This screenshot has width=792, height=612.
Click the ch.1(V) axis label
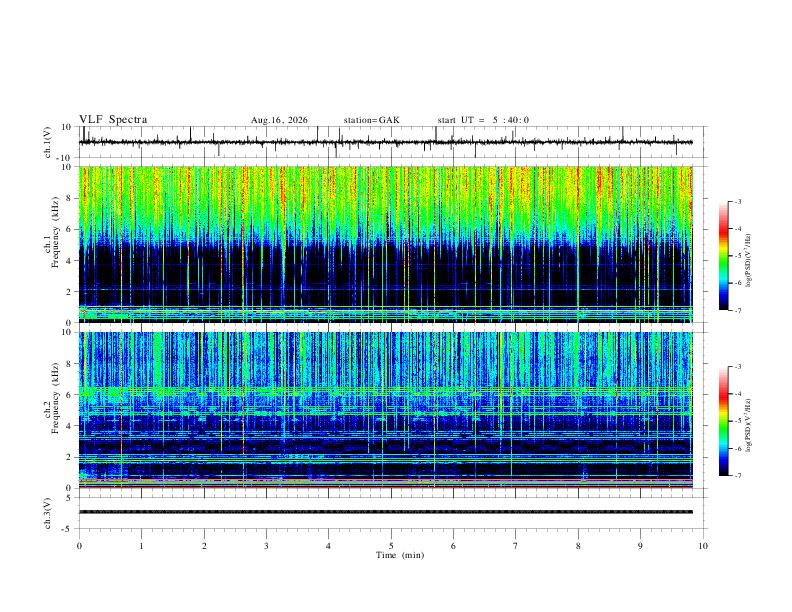click(48, 142)
